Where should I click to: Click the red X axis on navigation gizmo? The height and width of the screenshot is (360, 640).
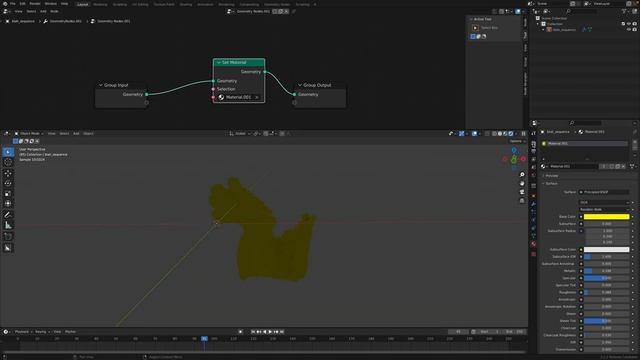coord(523,159)
